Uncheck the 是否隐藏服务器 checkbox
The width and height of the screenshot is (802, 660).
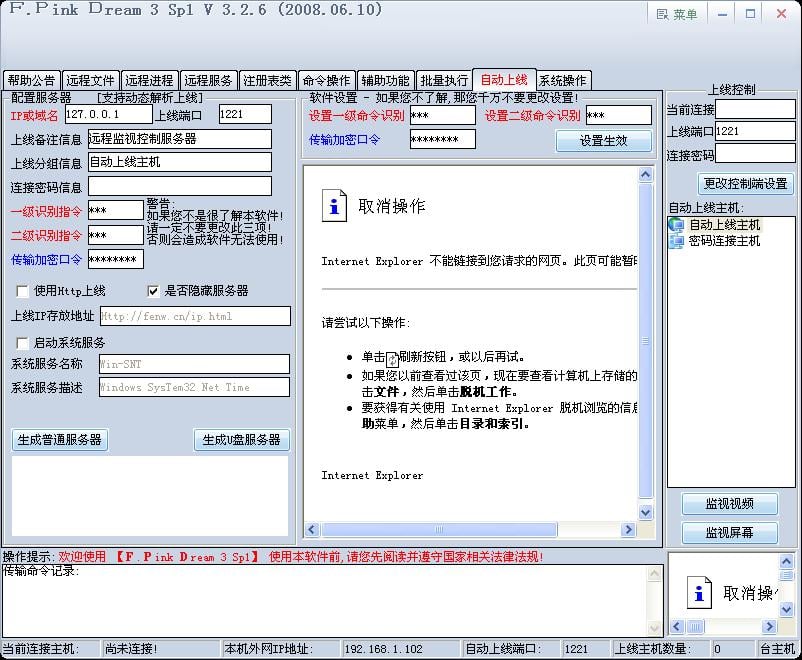pyautogui.click(x=153, y=291)
